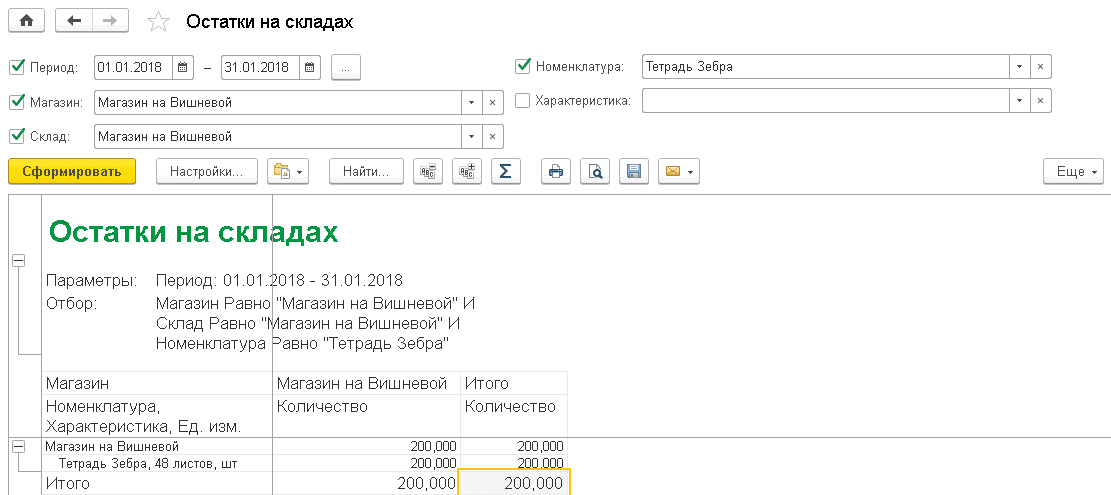
Task: Click the collapse all groups icon
Action: 428,171
